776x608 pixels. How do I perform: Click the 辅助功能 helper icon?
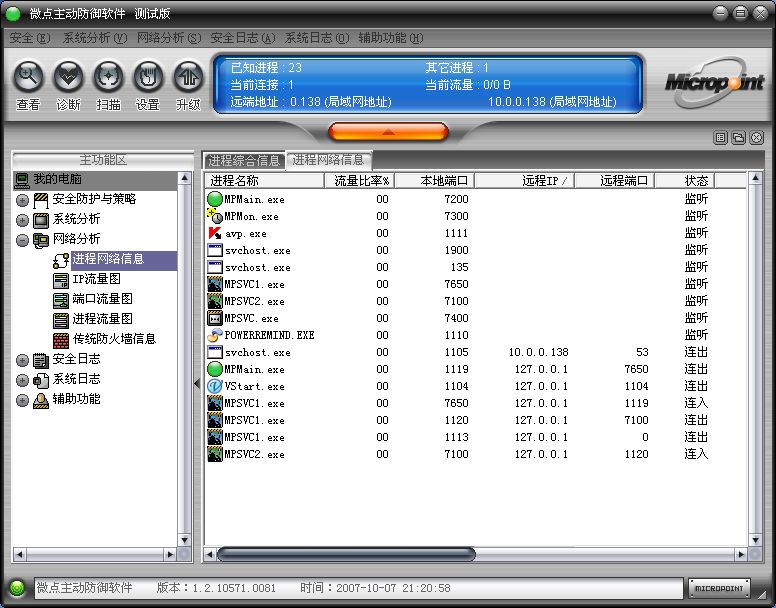[41, 400]
